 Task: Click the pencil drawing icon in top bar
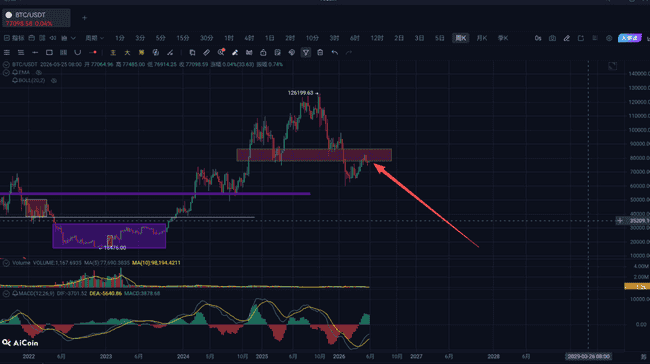567,38
